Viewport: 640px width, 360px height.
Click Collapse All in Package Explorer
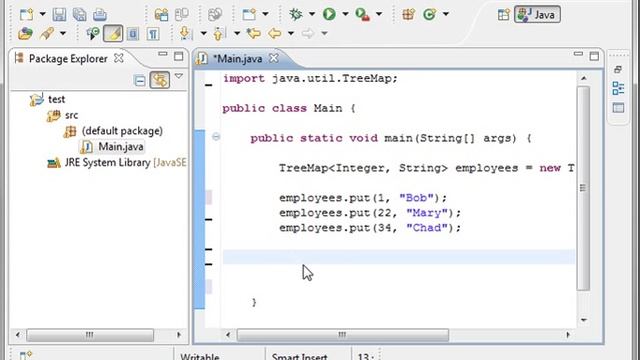140,80
